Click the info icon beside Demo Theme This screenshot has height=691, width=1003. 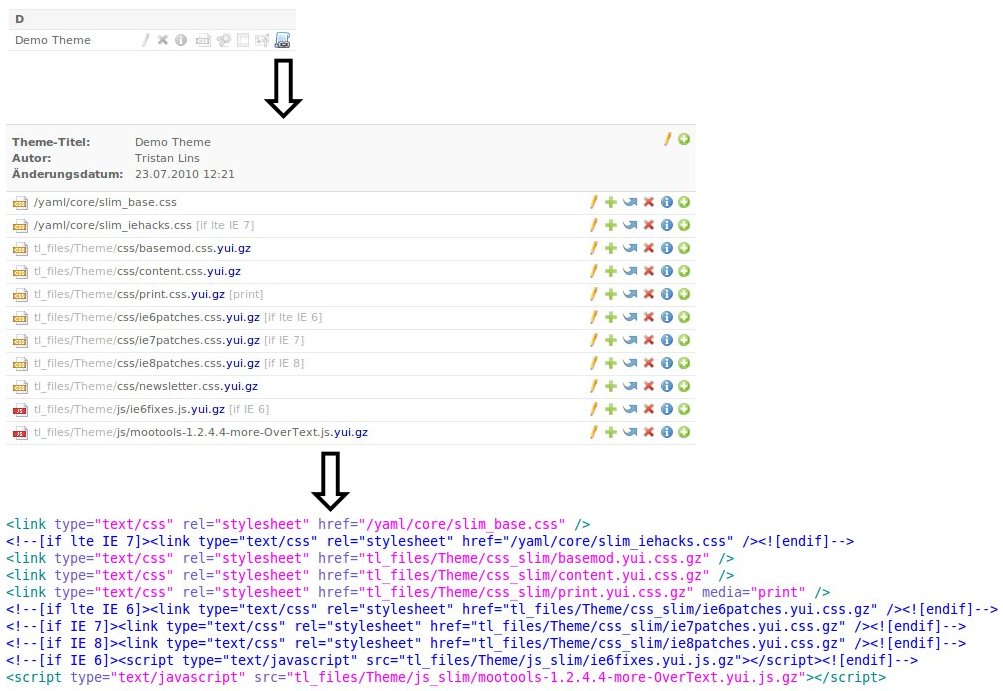click(x=181, y=40)
